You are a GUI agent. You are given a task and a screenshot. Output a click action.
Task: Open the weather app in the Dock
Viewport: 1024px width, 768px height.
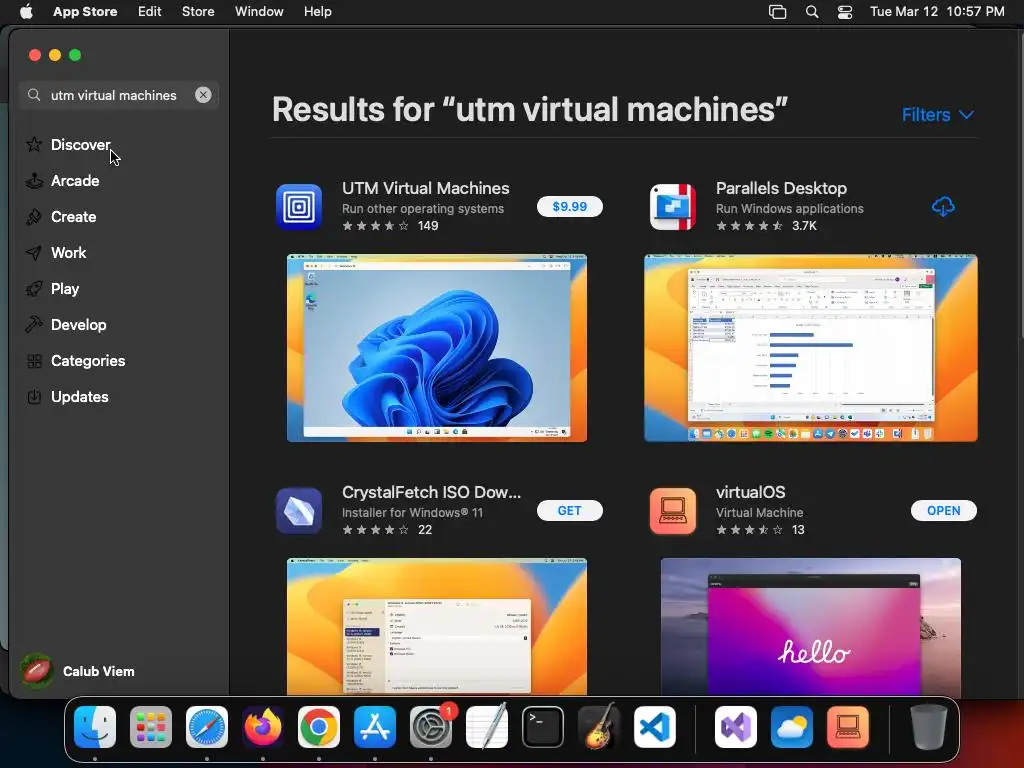(792, 727)
